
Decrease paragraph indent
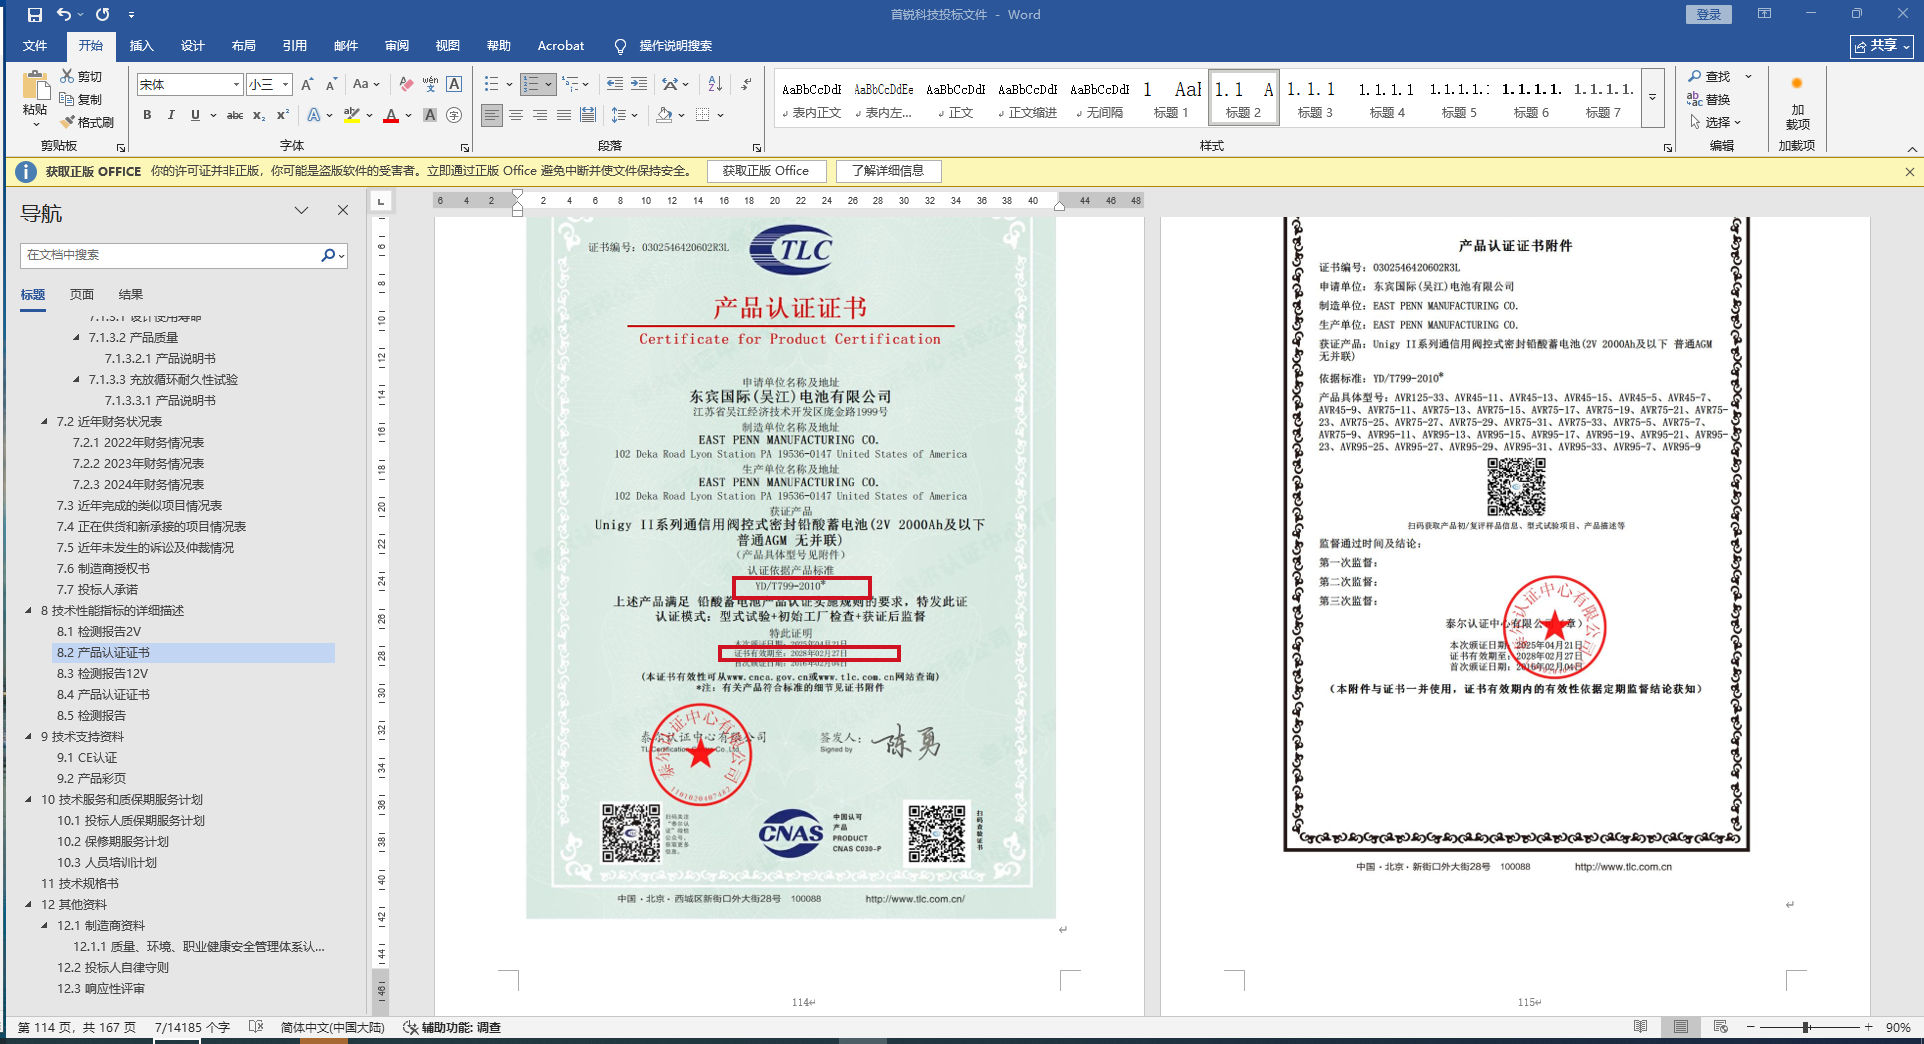[x=614, y=84]
